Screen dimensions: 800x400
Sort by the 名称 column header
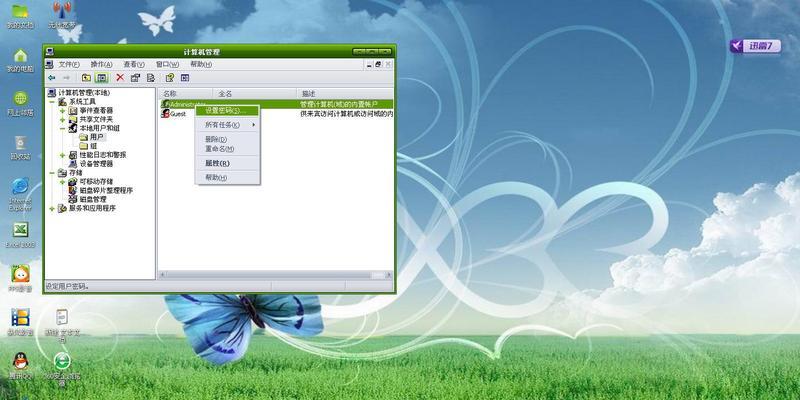pyautogui.click(x=186, y=94)
